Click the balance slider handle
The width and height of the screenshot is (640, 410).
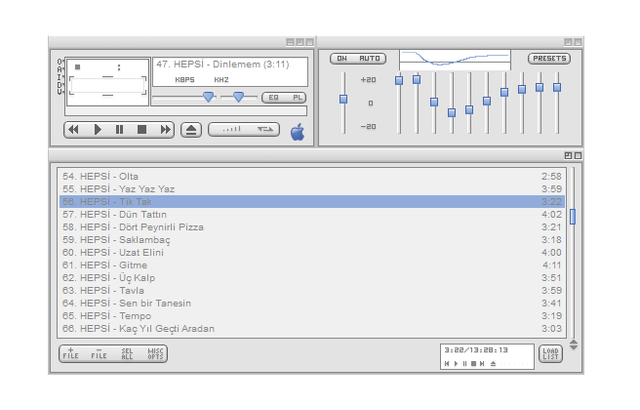238,97
